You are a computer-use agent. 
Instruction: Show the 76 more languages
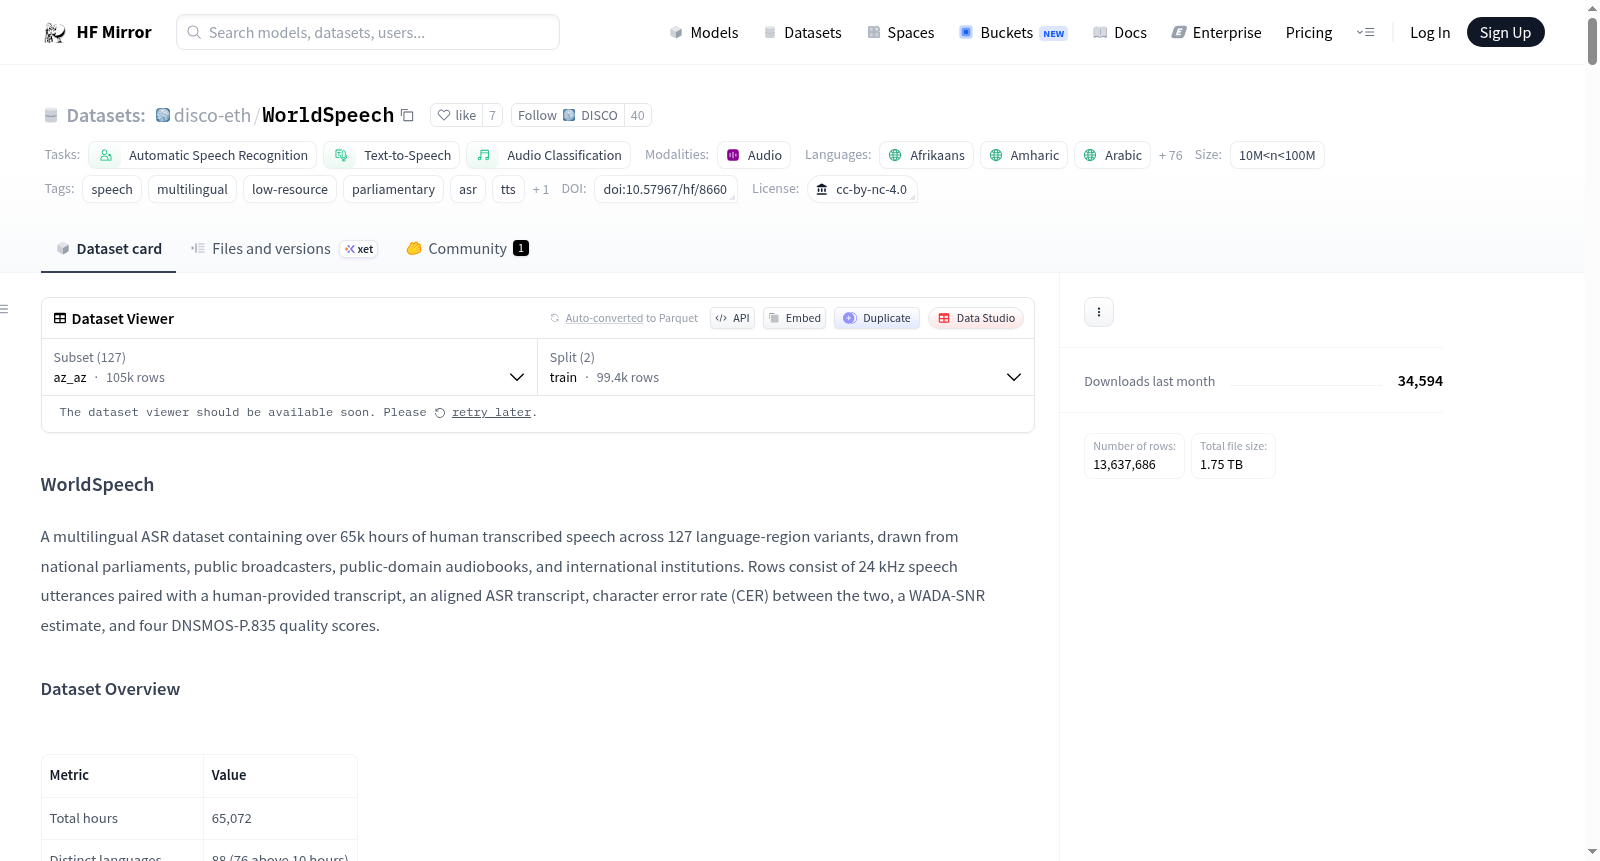(x=1170, y=155)
